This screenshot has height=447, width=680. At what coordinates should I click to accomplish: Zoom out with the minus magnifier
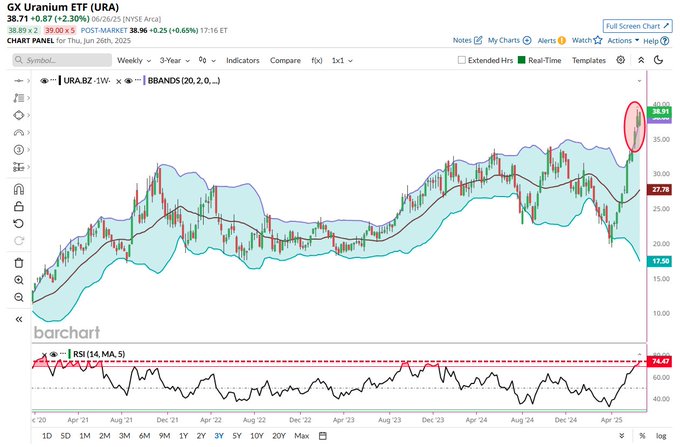19,297
